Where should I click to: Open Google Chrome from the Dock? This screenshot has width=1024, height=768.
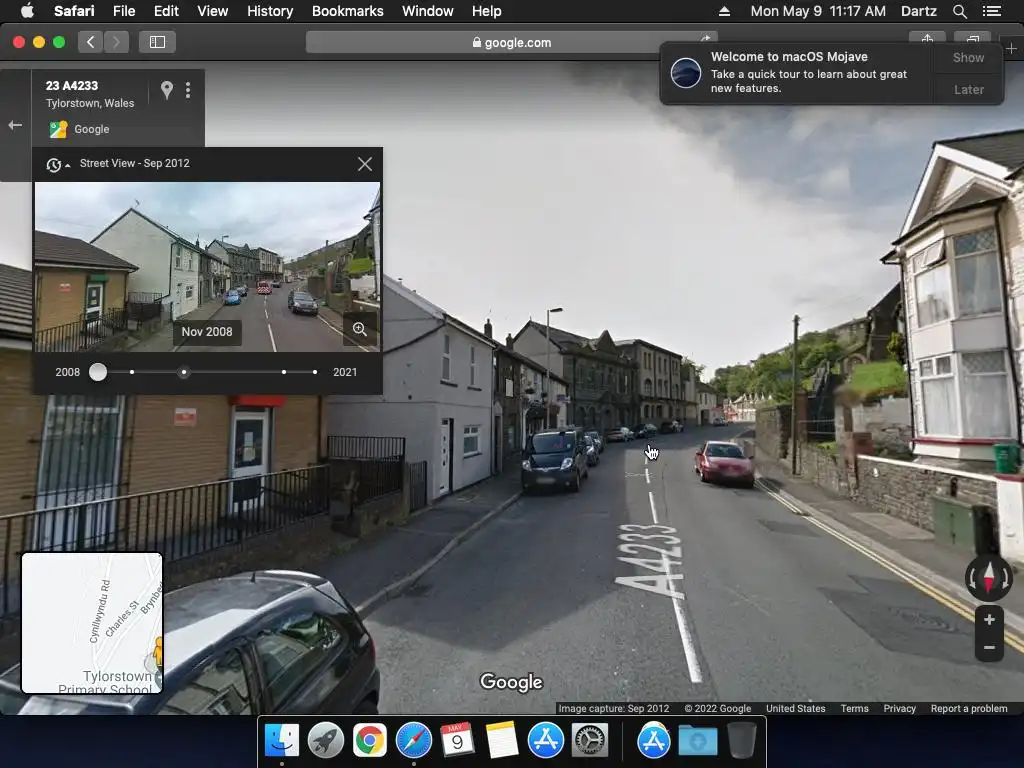(x=370, y=741)
